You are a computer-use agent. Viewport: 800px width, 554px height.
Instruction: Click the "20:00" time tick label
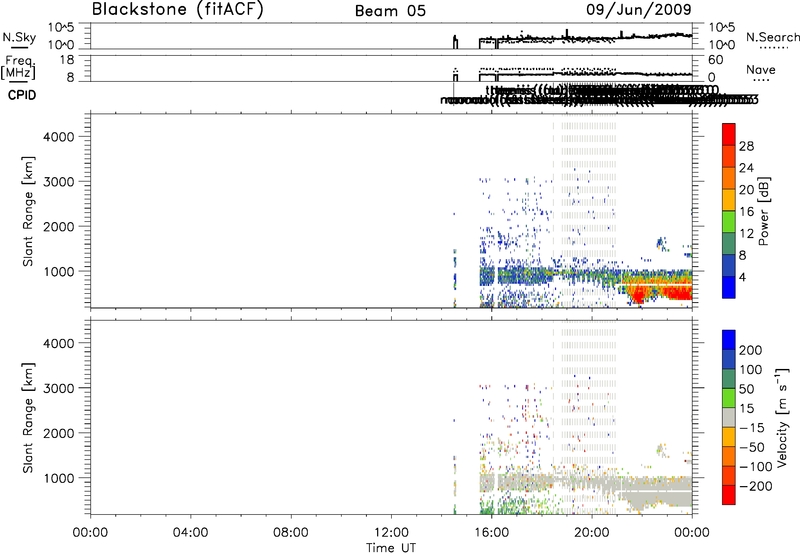591,533
